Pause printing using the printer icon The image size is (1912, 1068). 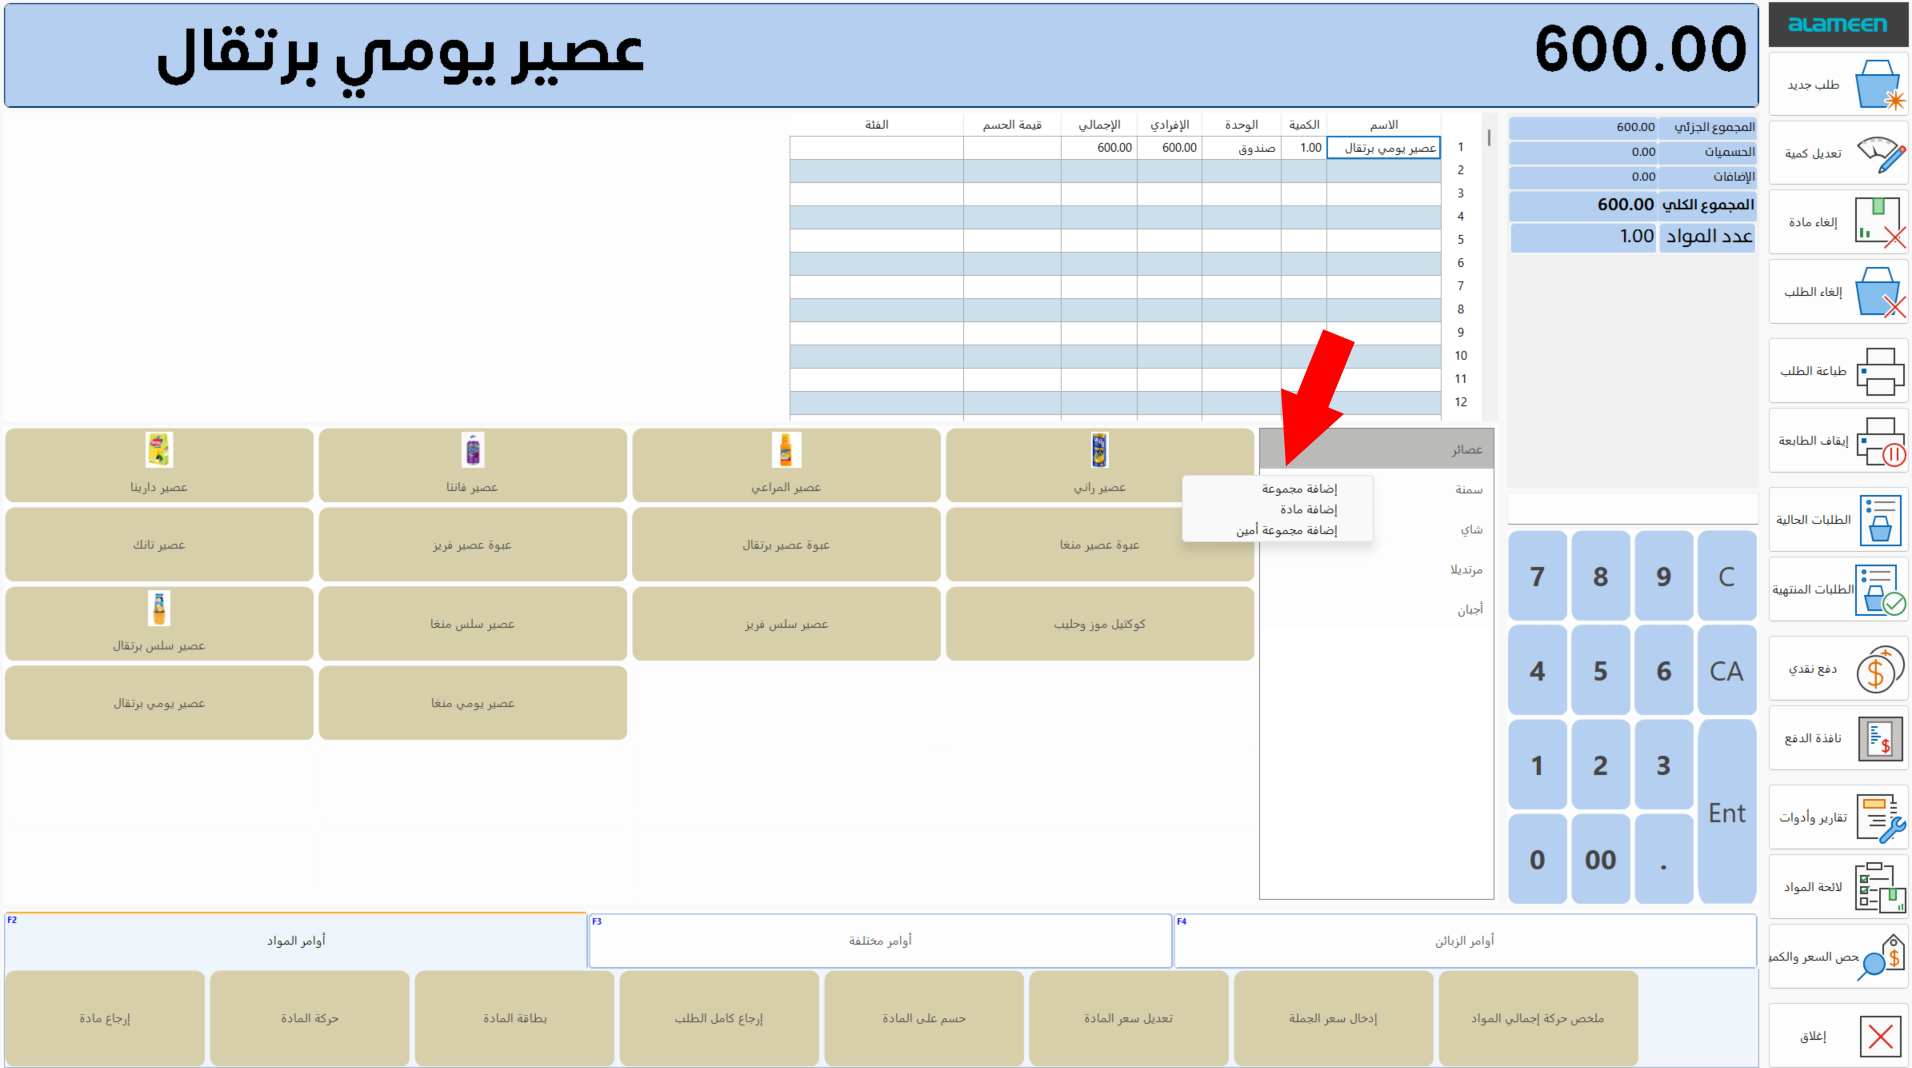tap(1879, 441)
